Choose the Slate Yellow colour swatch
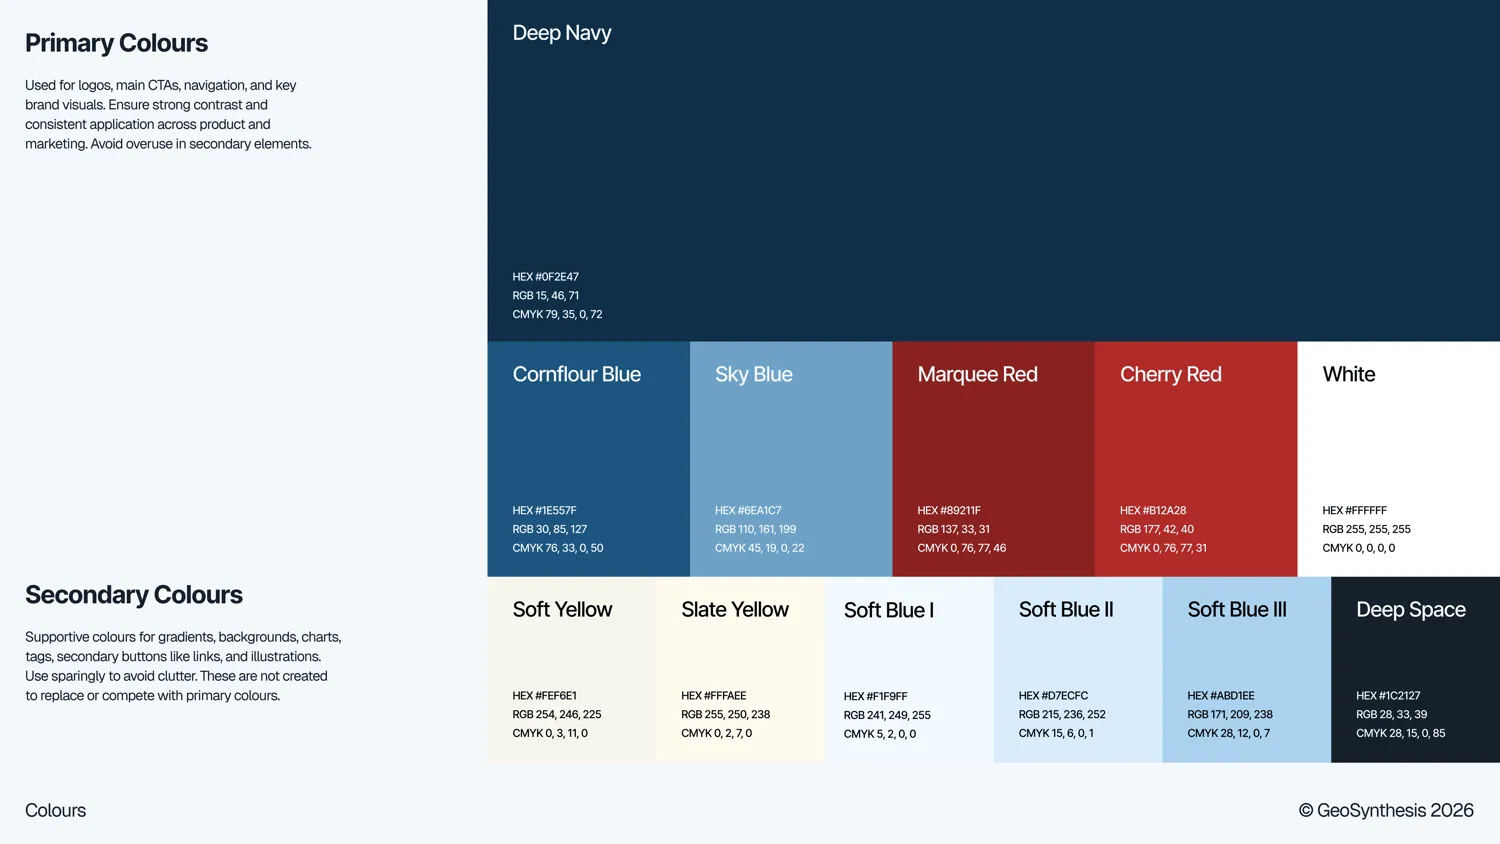 pyautogui.click(x=741, y=670)
